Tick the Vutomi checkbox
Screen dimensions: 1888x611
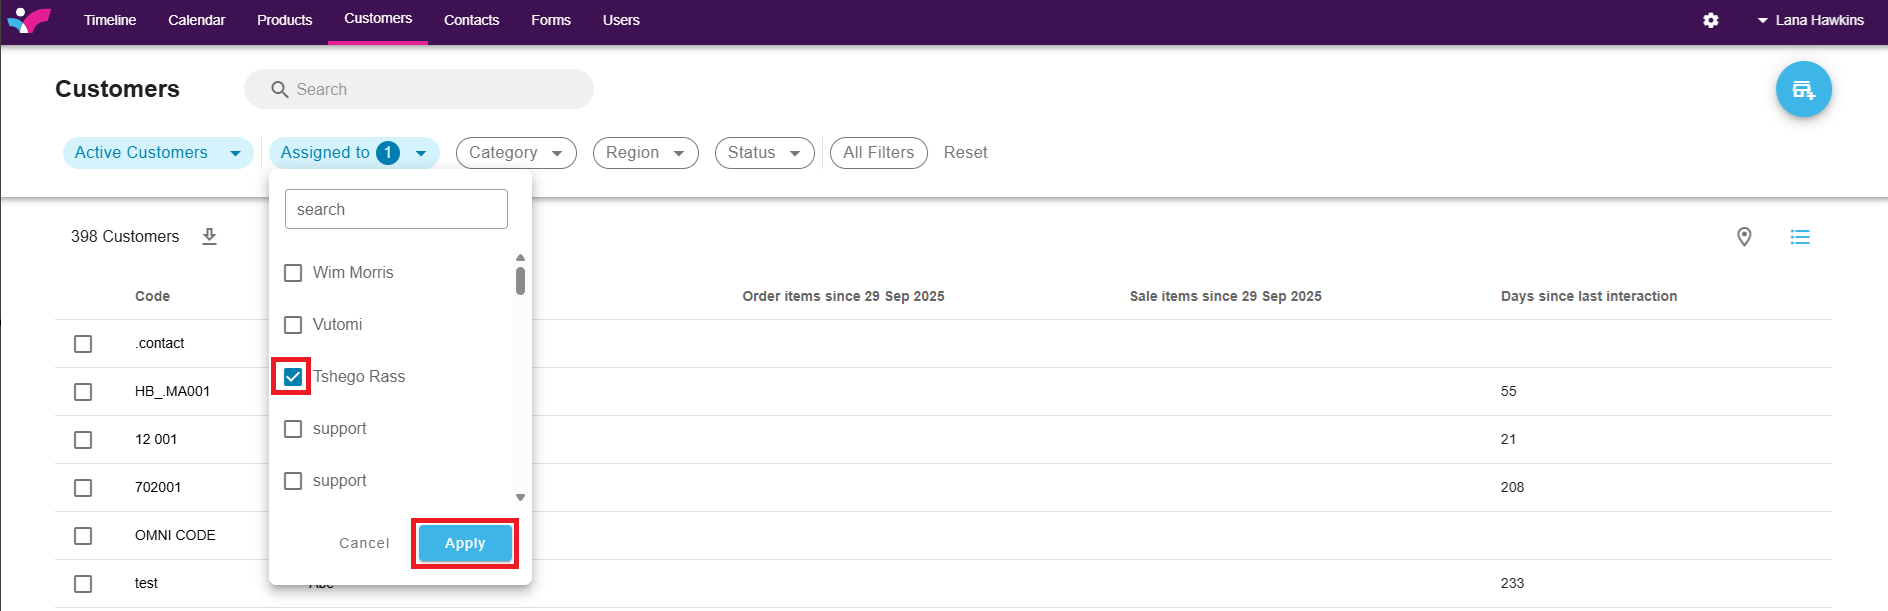pyautogui.click(x=293, y=325)
